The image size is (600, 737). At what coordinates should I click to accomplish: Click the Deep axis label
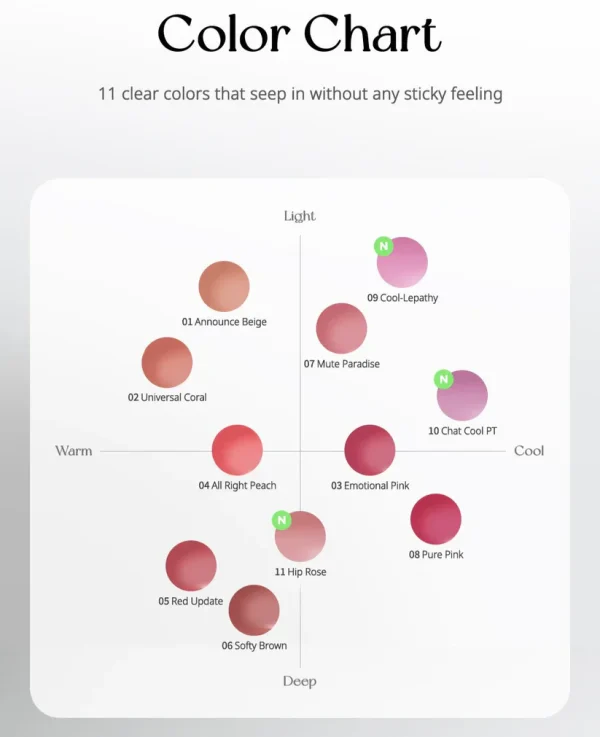point(300,681)
